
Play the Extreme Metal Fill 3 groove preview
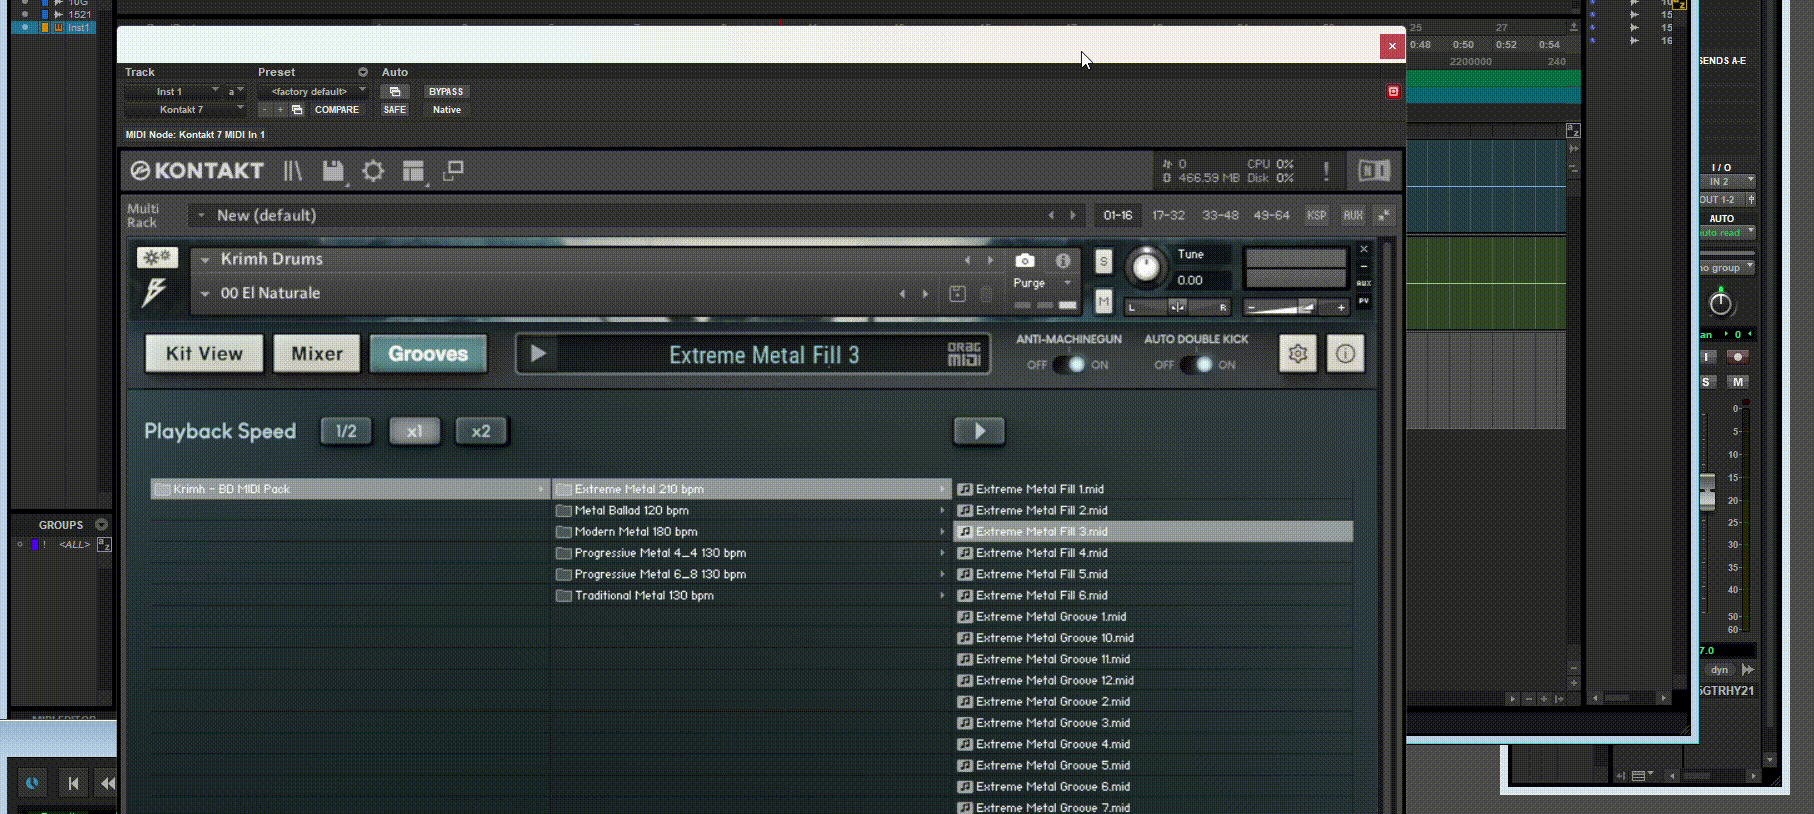(538, 354)
